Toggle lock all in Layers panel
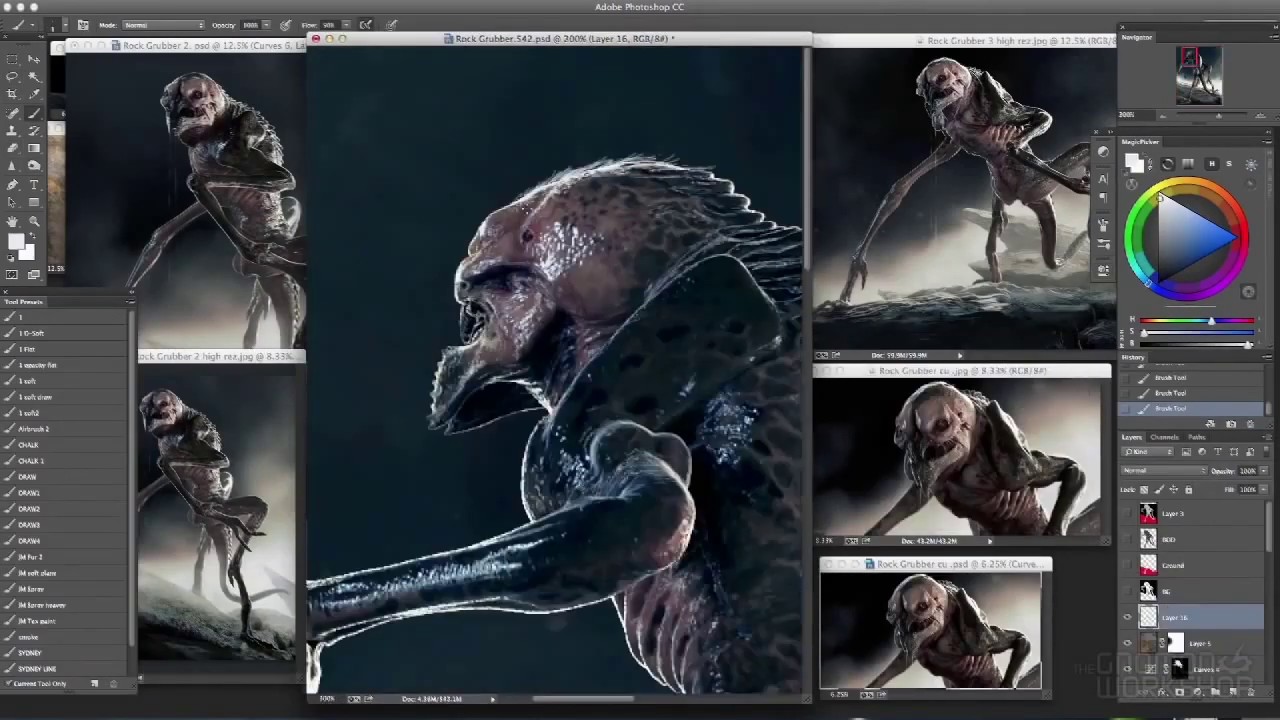The width and height of the screenshot is (1280, 720). pos(1188,489)
